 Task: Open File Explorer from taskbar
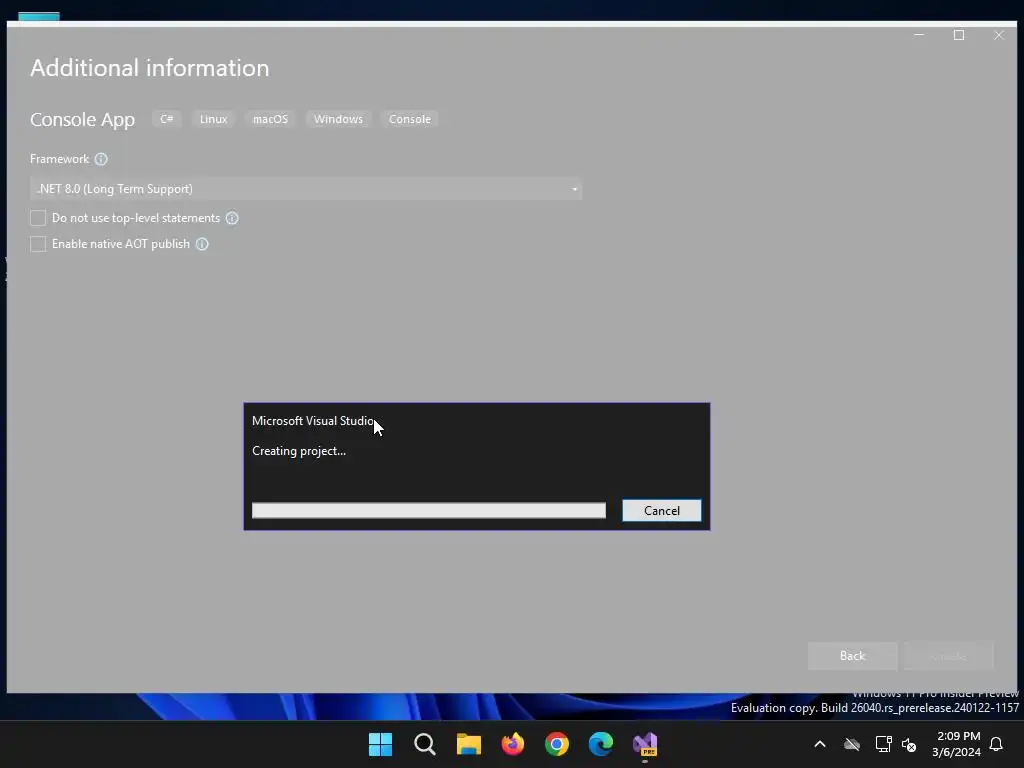pyautogui.click(x=468, y=744)
